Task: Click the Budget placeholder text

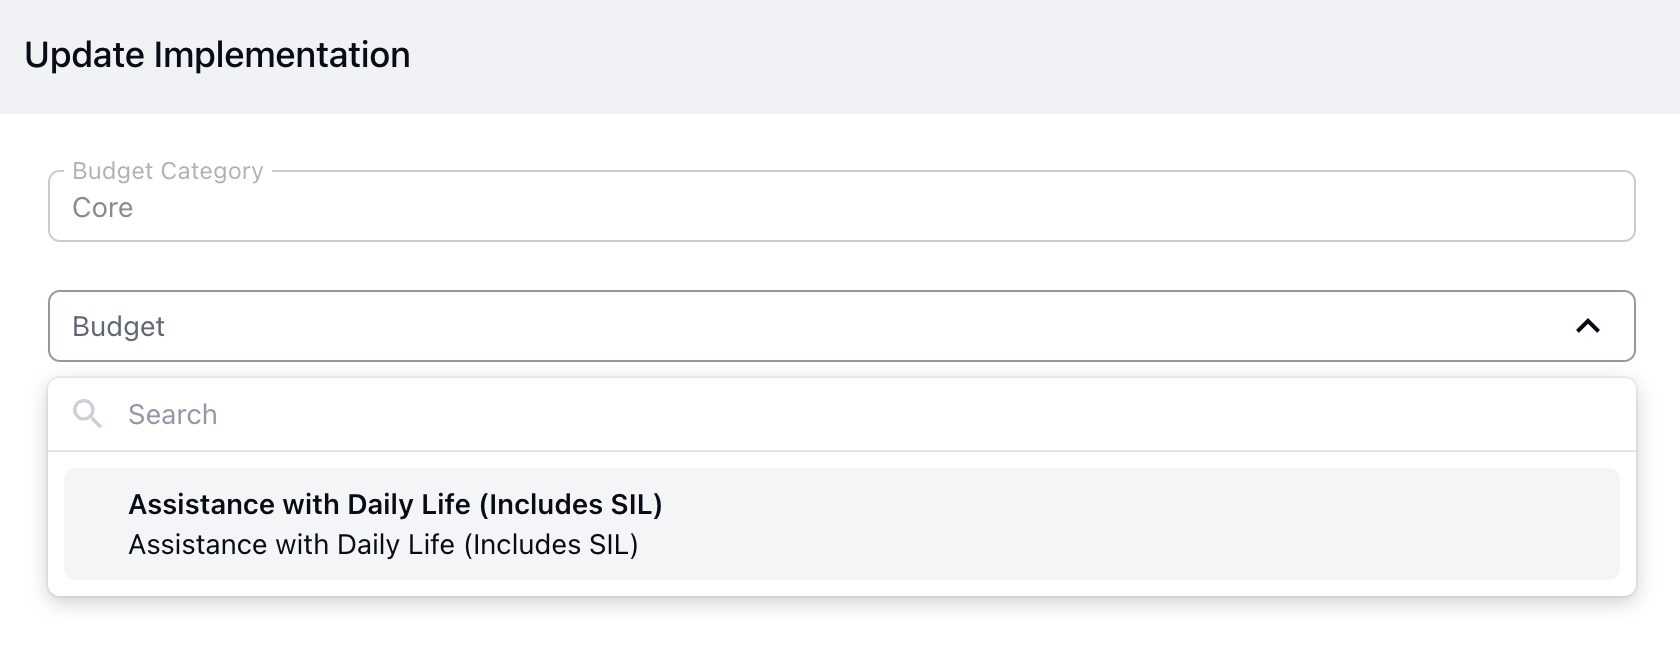Action: 118,327
